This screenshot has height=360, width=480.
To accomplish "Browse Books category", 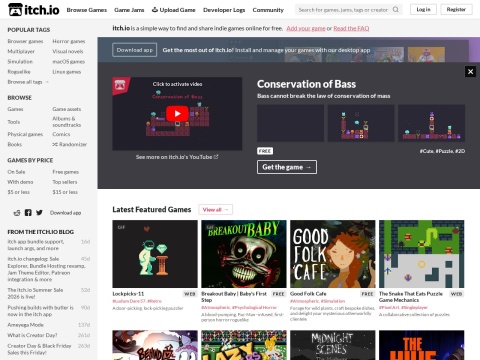I will click(15, 144).
